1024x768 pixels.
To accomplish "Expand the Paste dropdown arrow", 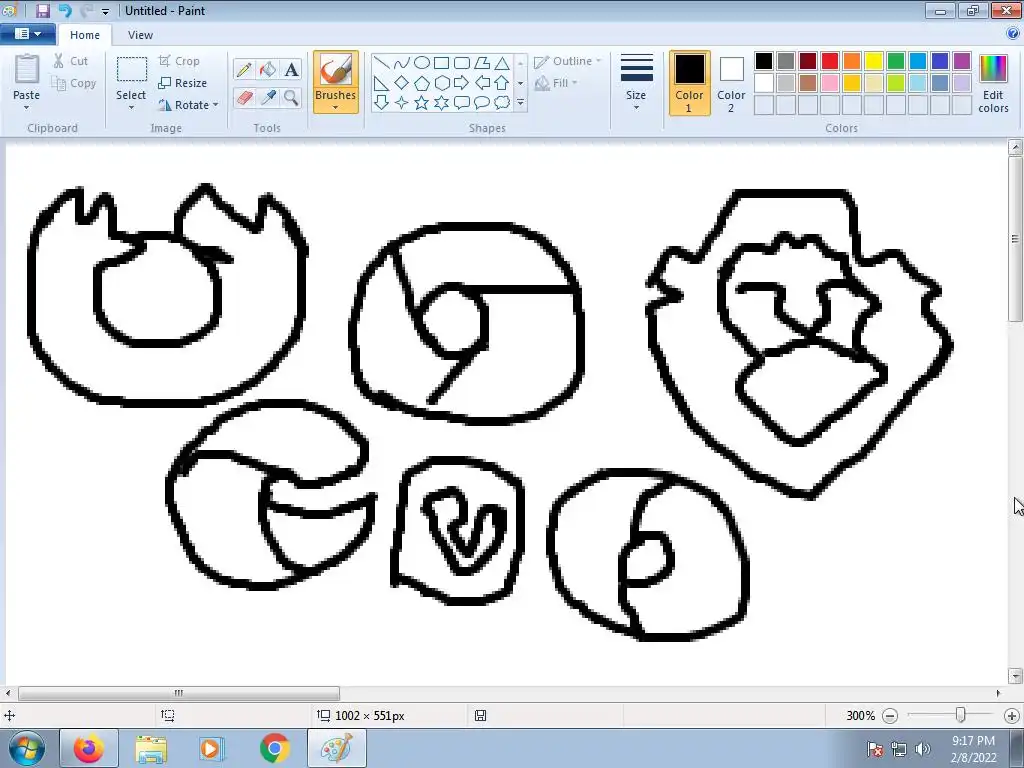I will pos(26,108).
